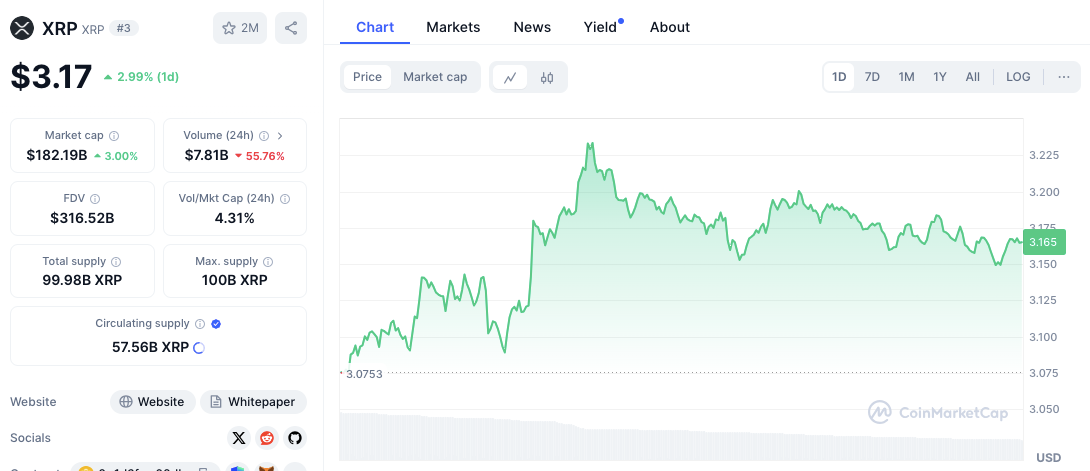Open XRP's GitHub social link

pos(295,438)
